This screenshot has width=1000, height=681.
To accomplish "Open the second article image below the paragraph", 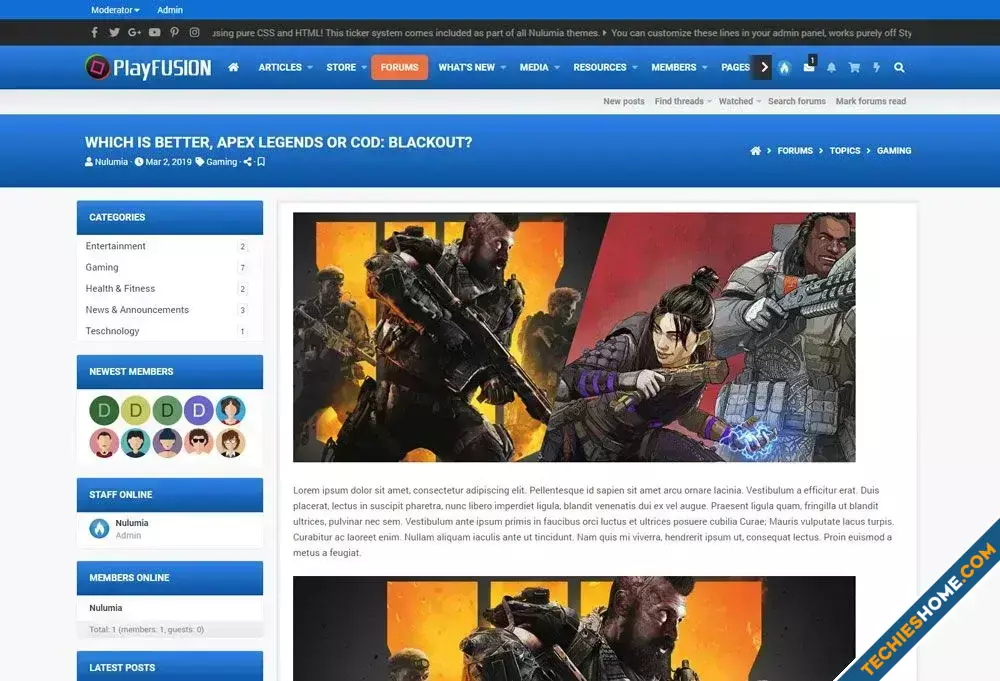I will (x=574, y=629).
